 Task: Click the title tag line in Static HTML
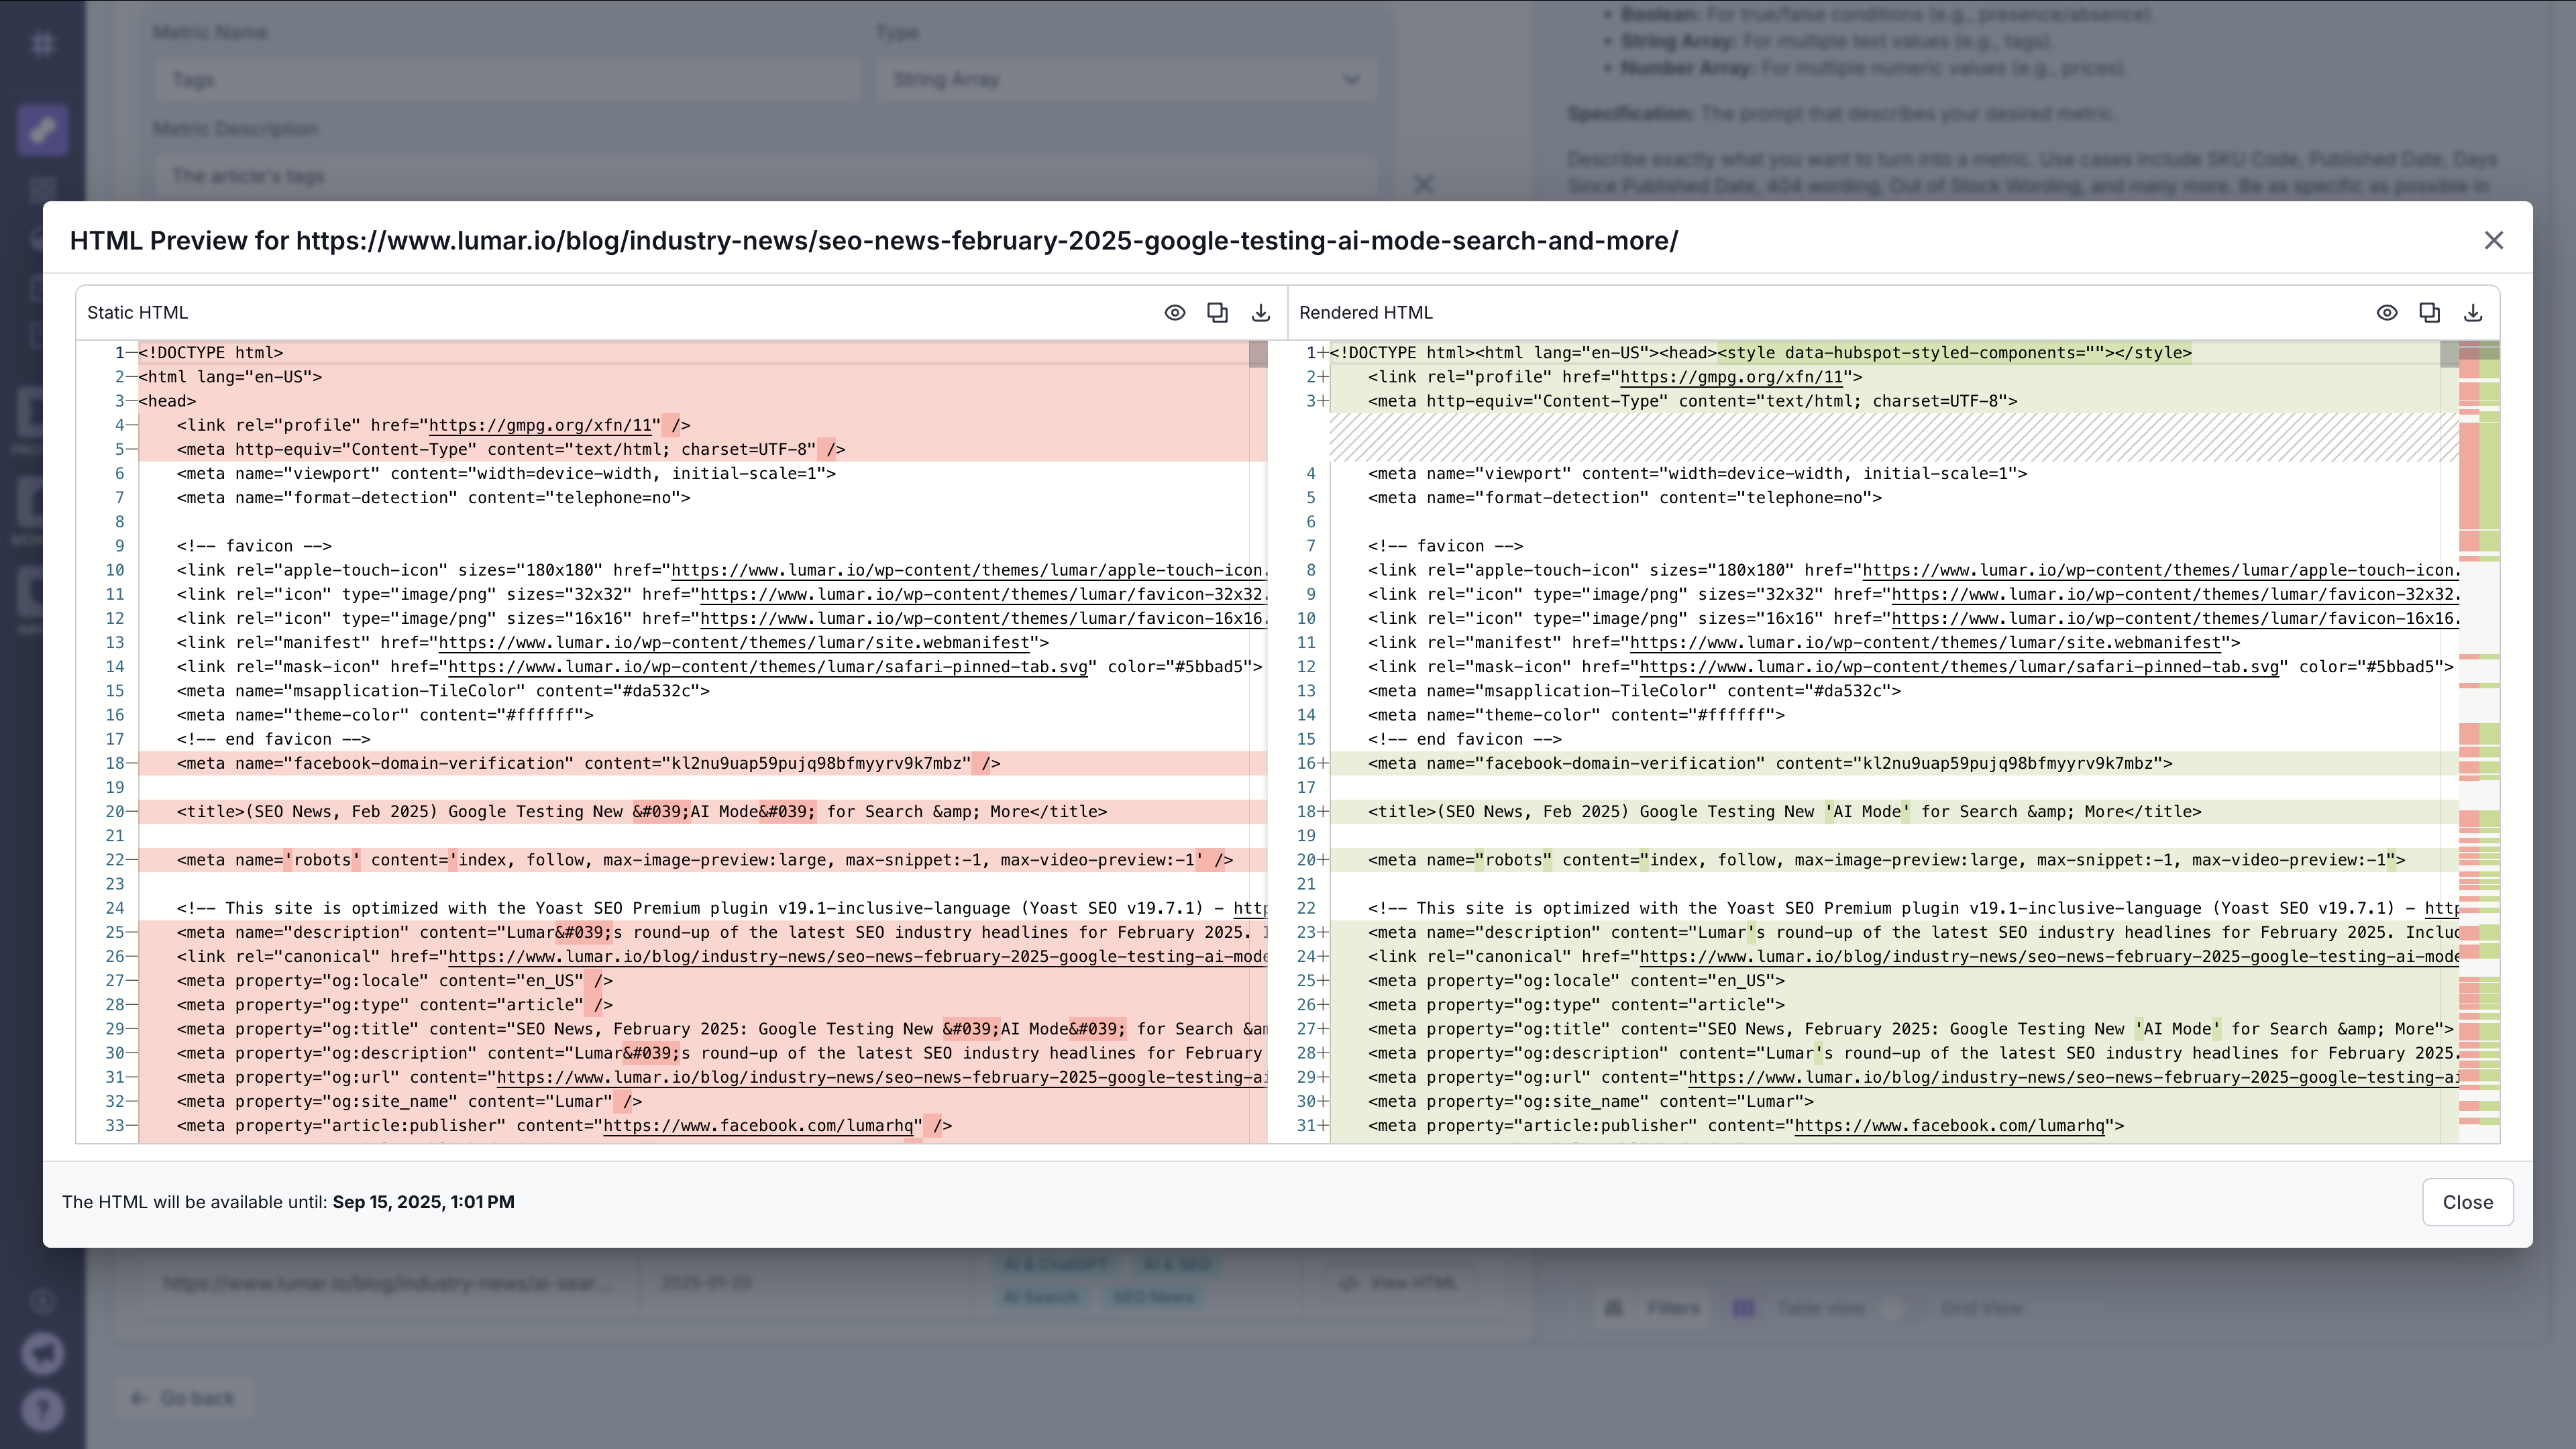(642, 812)
